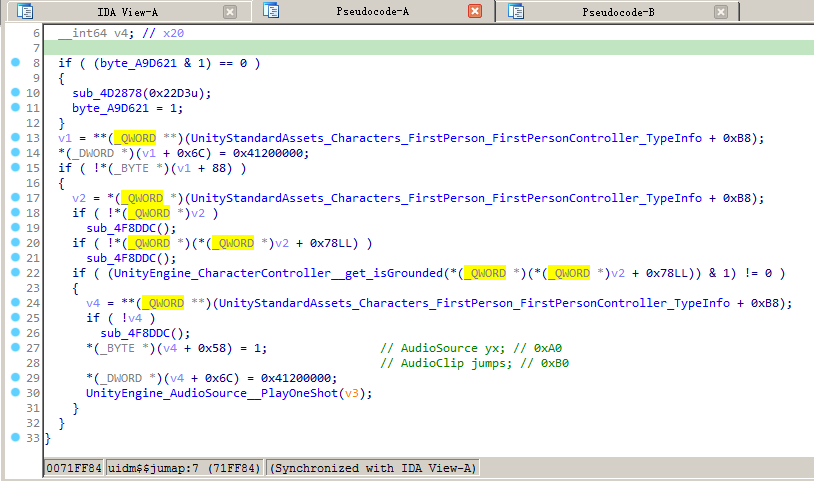This screenshot has height=481, width=814.
Task: Click sub_4F8DDC call on line 26
Action: point(135,333)
